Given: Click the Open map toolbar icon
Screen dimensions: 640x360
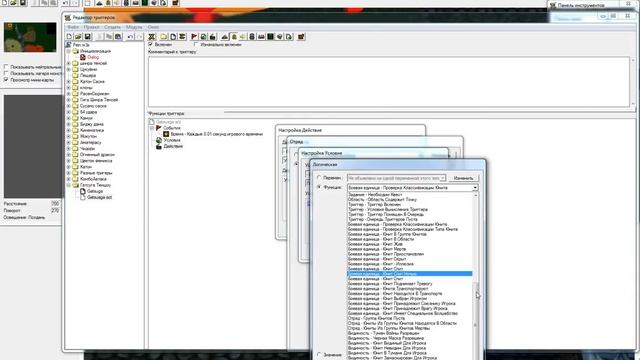Looking at the screenshot, I should click(x=78, y=37).
